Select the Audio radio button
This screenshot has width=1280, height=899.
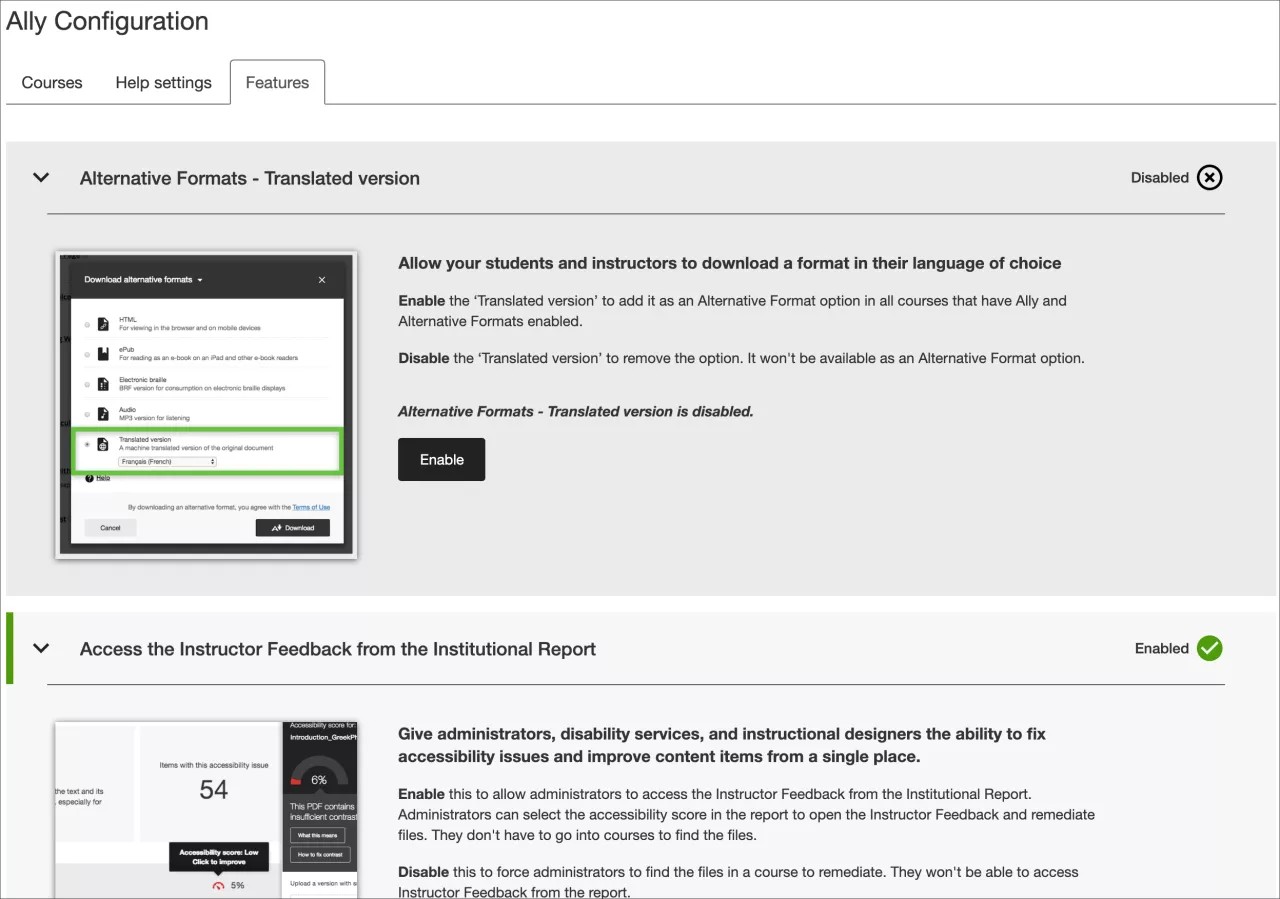pos(87,414)
